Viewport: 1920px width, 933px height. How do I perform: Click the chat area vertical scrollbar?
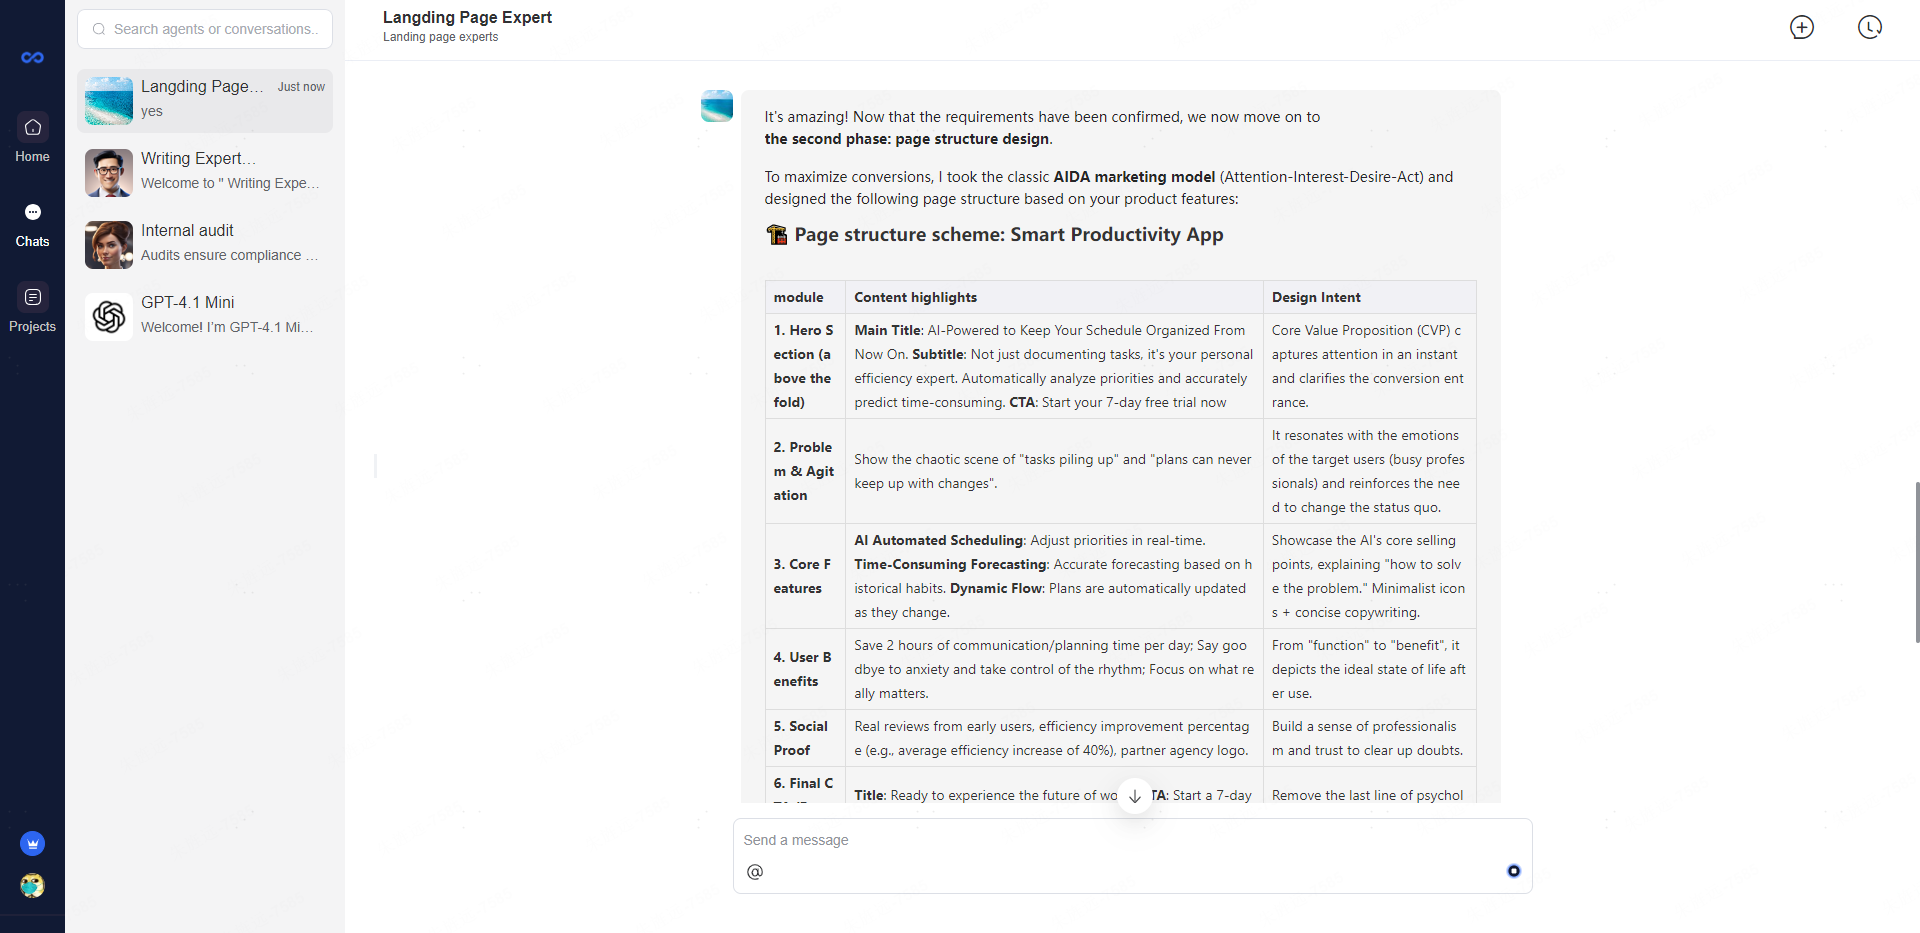coord(1916,561)
